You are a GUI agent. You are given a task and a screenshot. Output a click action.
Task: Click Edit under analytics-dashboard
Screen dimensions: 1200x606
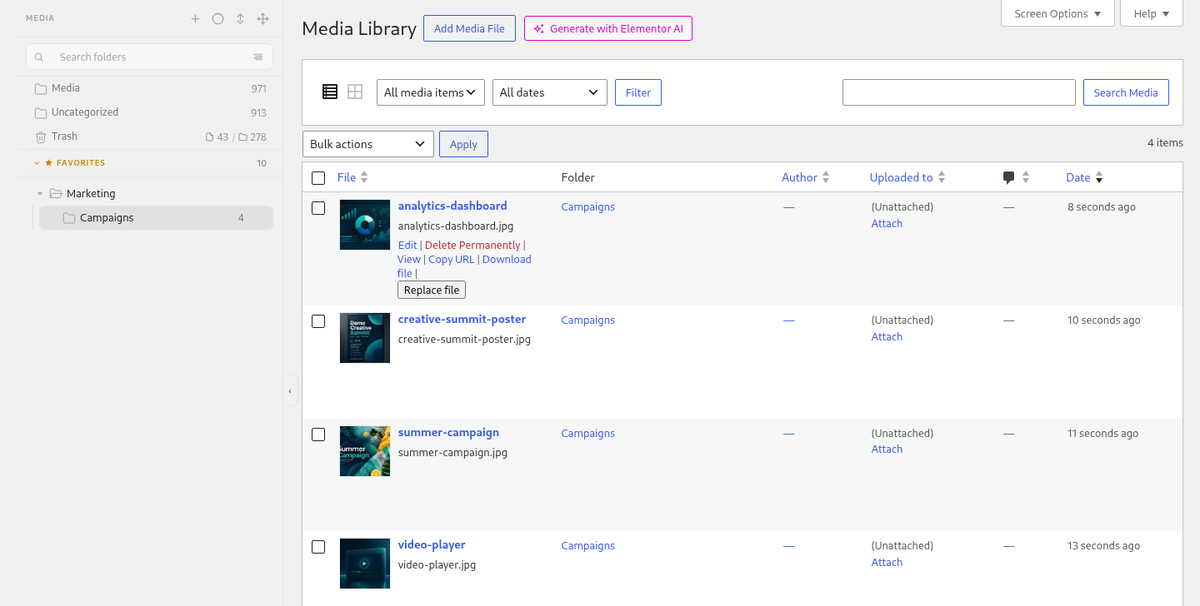coord(407,245)
